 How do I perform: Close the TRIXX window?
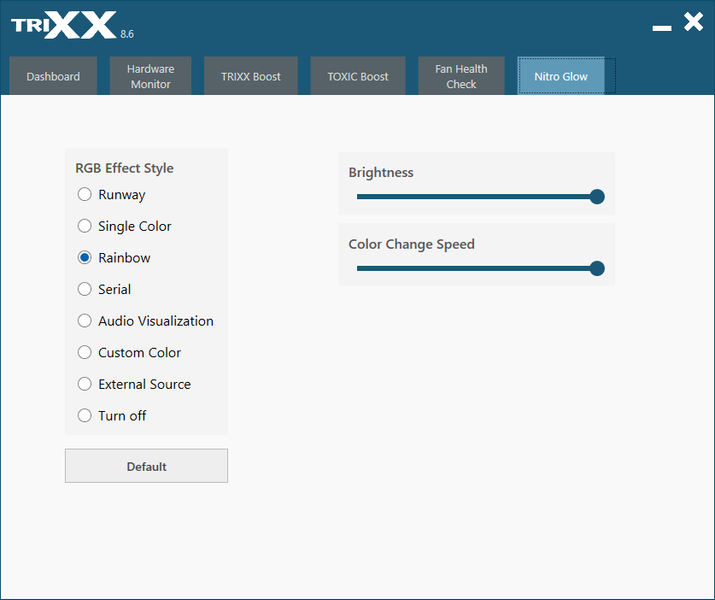pyautogui.click(x=693, y=21)
